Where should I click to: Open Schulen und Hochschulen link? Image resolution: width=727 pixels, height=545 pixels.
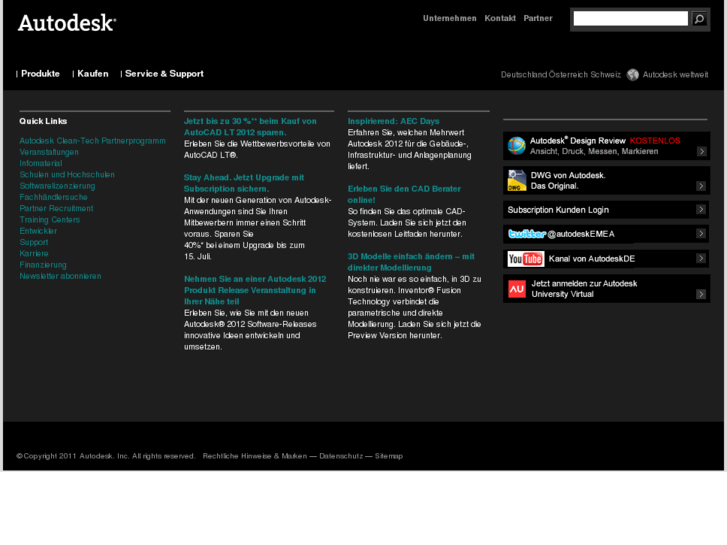(67, 174)
